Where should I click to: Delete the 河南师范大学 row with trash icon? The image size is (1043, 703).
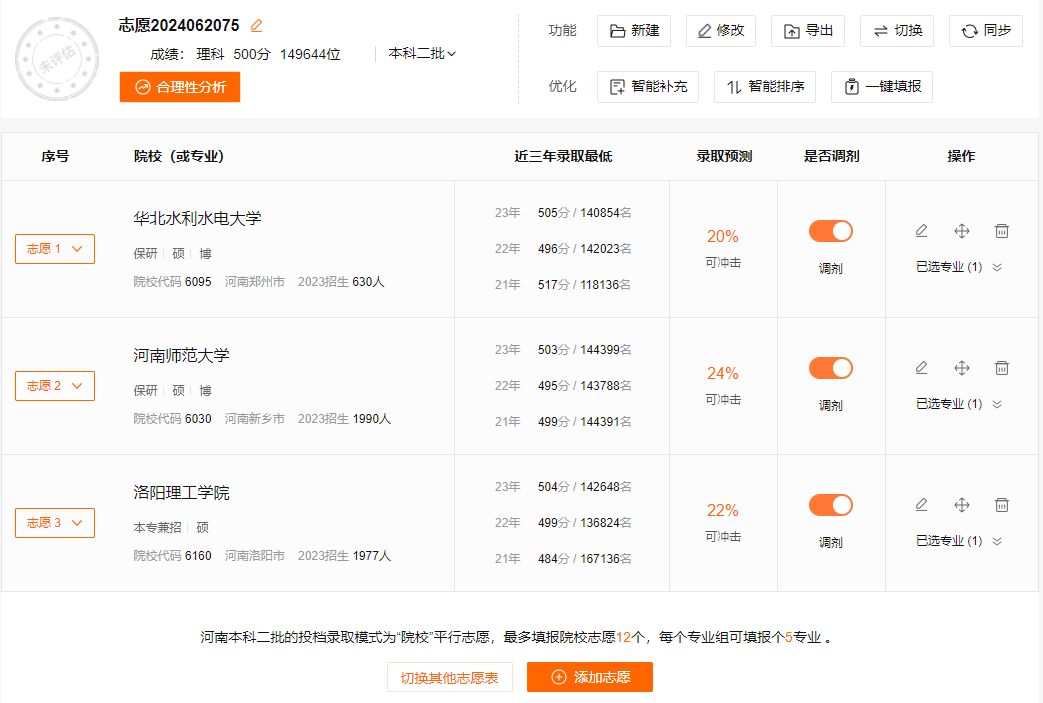(x=1002, y=368)
